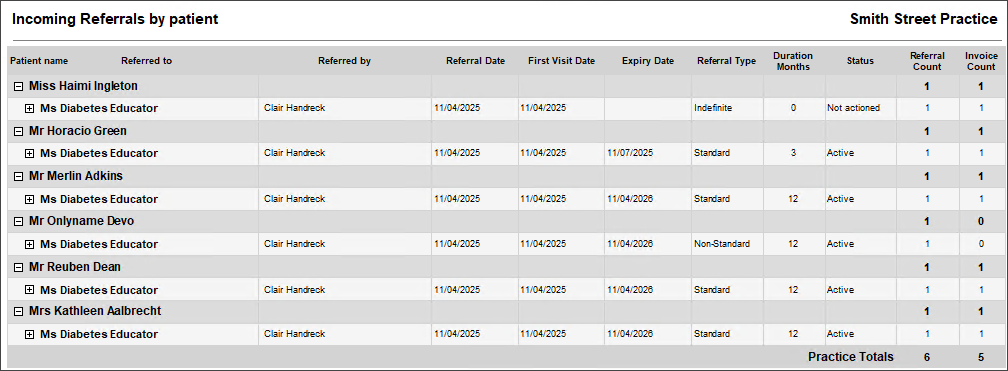Collapse the Mr Horacio Green group
1008x371 pixels.
coord(19,131)
